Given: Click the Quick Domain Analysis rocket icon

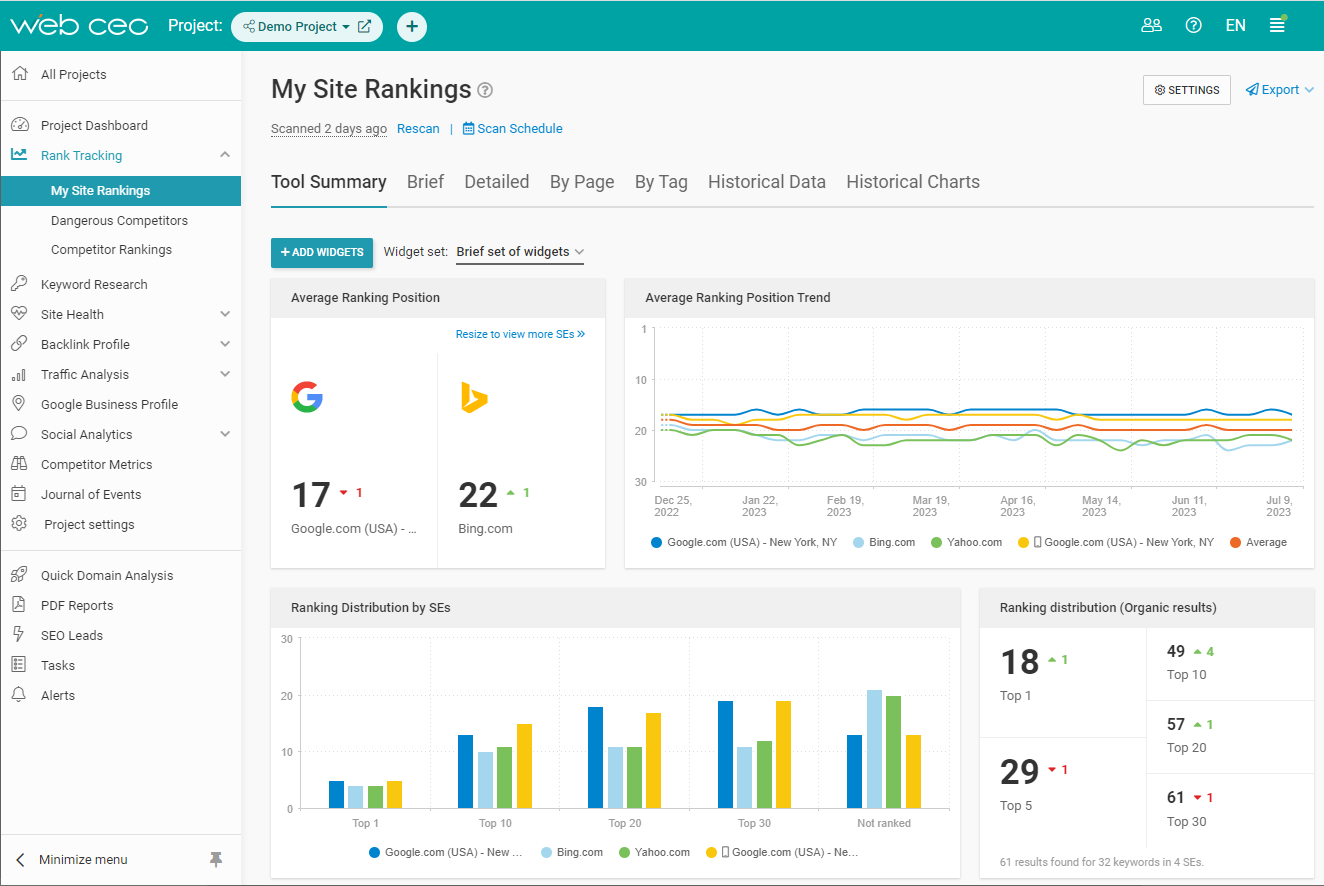Looking at the screenshot, I should [x=19, y=575].
